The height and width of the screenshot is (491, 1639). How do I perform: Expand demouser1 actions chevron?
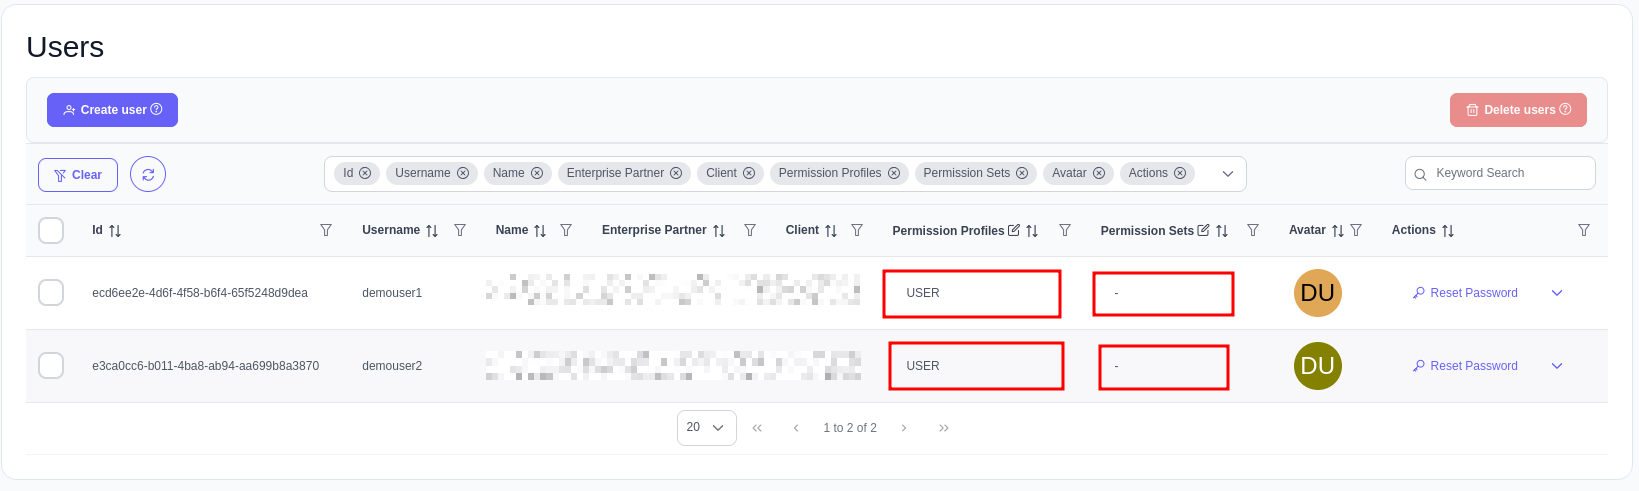[1557, 293]
